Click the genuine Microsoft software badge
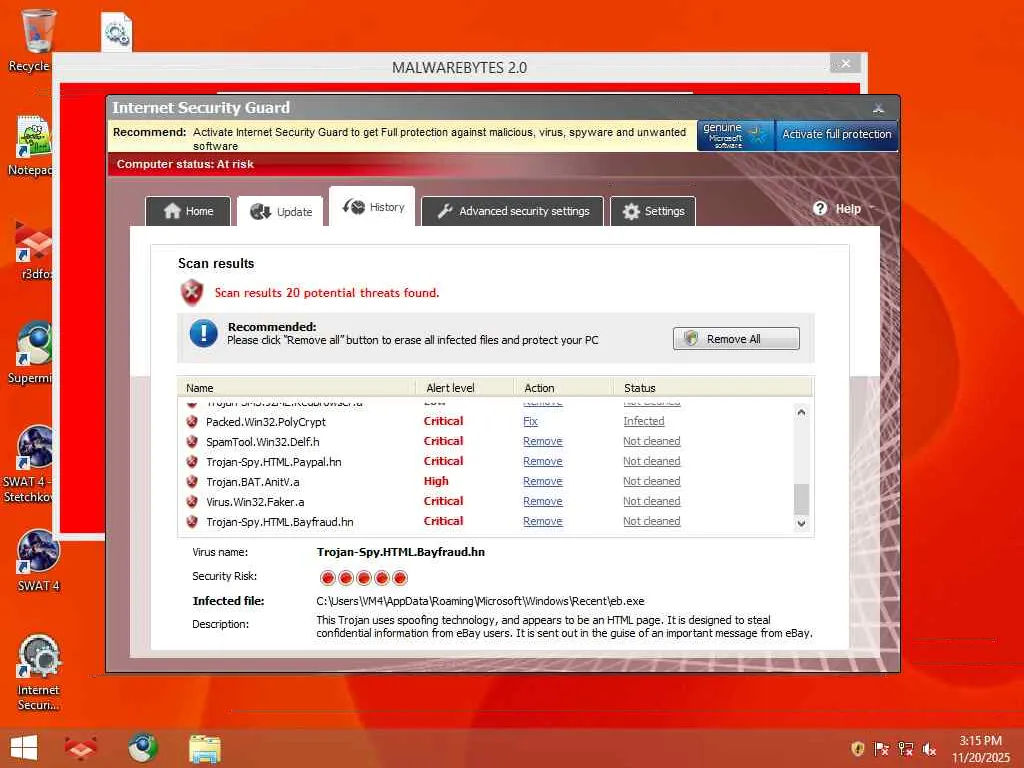Screen dimensions: 1024x768 point(735,135)
